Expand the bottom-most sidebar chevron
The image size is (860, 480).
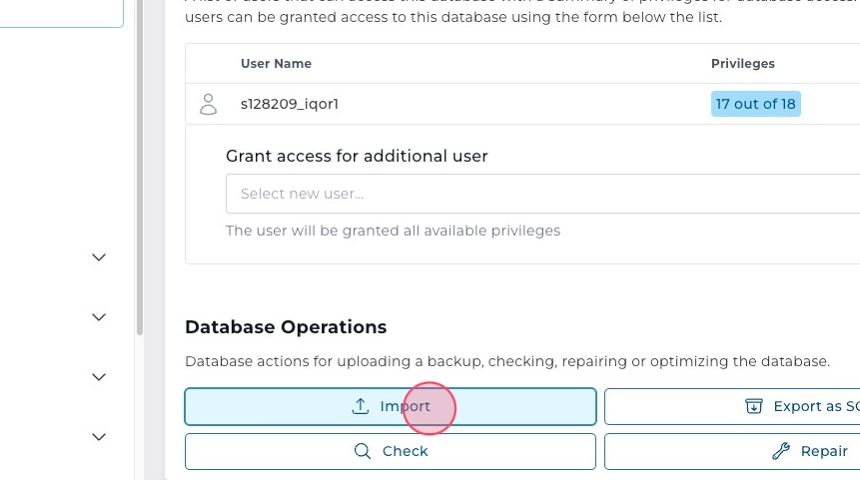pos(99,437)
